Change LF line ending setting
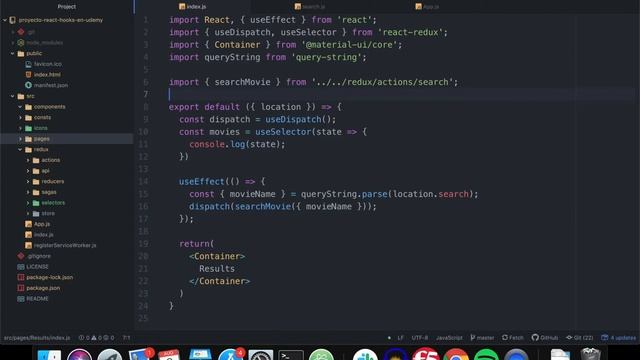The image size is (640, 360). (400, 338)
